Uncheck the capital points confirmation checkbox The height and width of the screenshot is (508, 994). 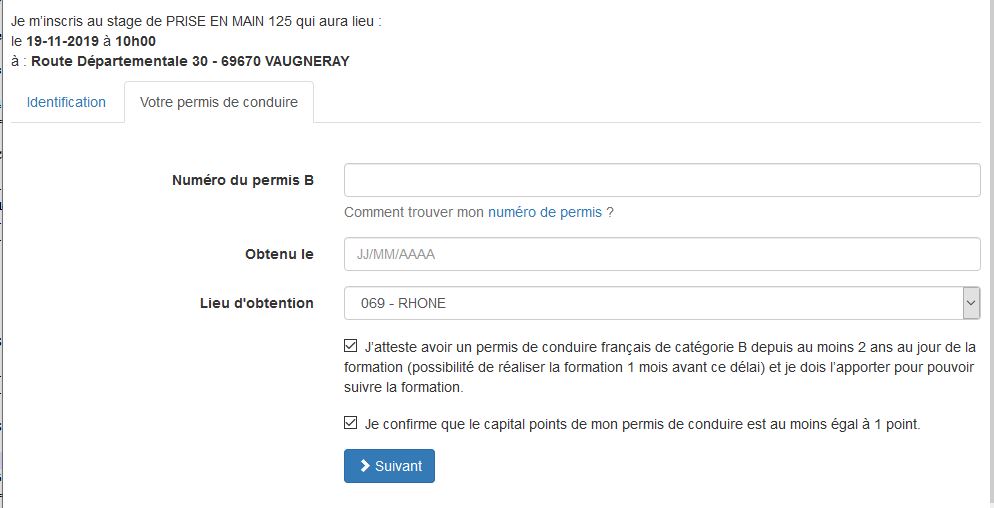click(350, 423)
